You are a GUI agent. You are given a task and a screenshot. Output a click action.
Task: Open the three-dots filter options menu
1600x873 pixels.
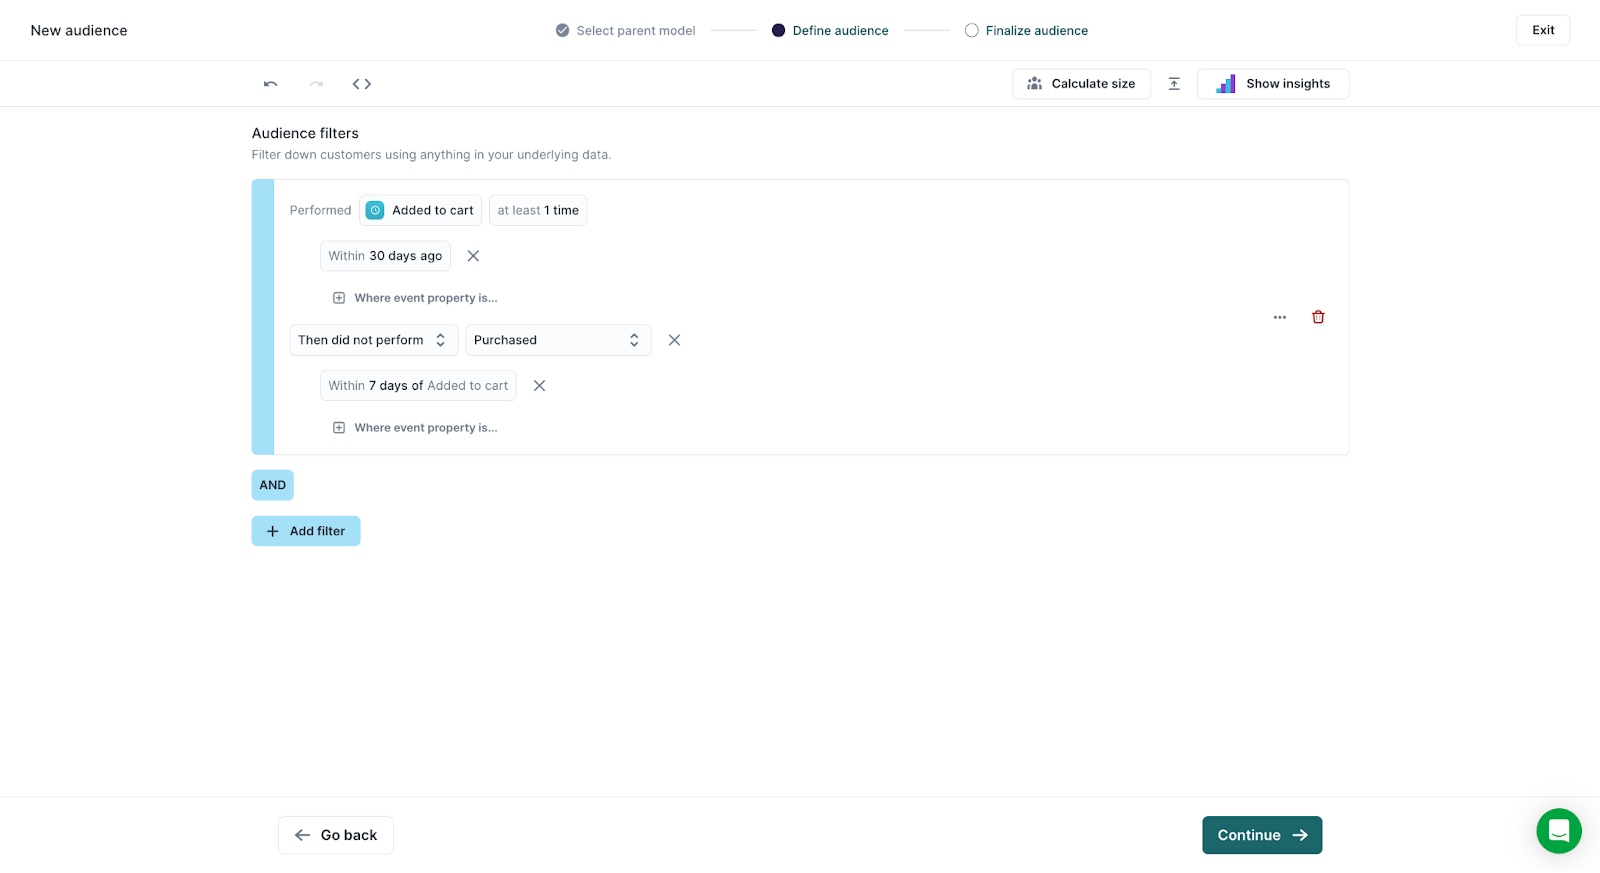tap(1279, 317)
